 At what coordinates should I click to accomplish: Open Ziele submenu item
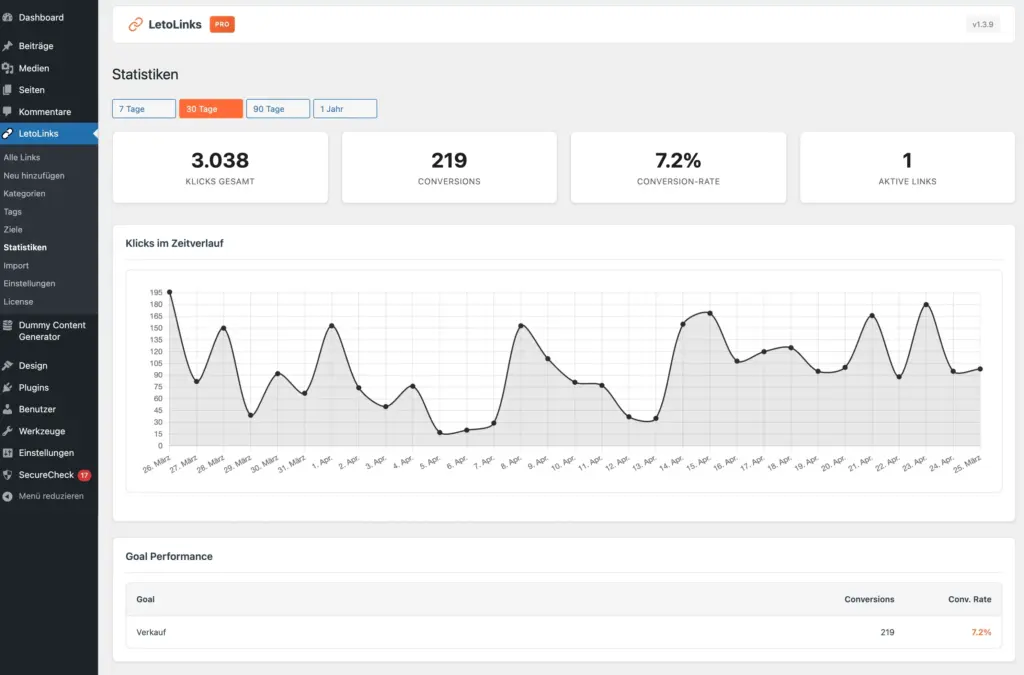pyautogui.click(x=13, y=229)
